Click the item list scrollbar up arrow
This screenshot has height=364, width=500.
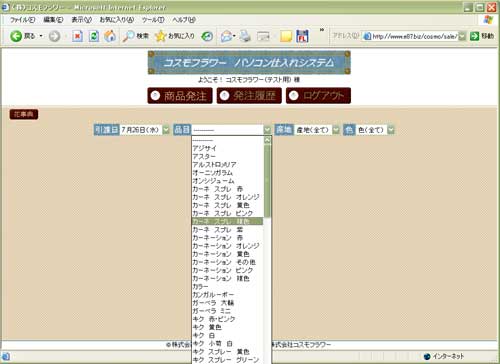coord(267,140)
